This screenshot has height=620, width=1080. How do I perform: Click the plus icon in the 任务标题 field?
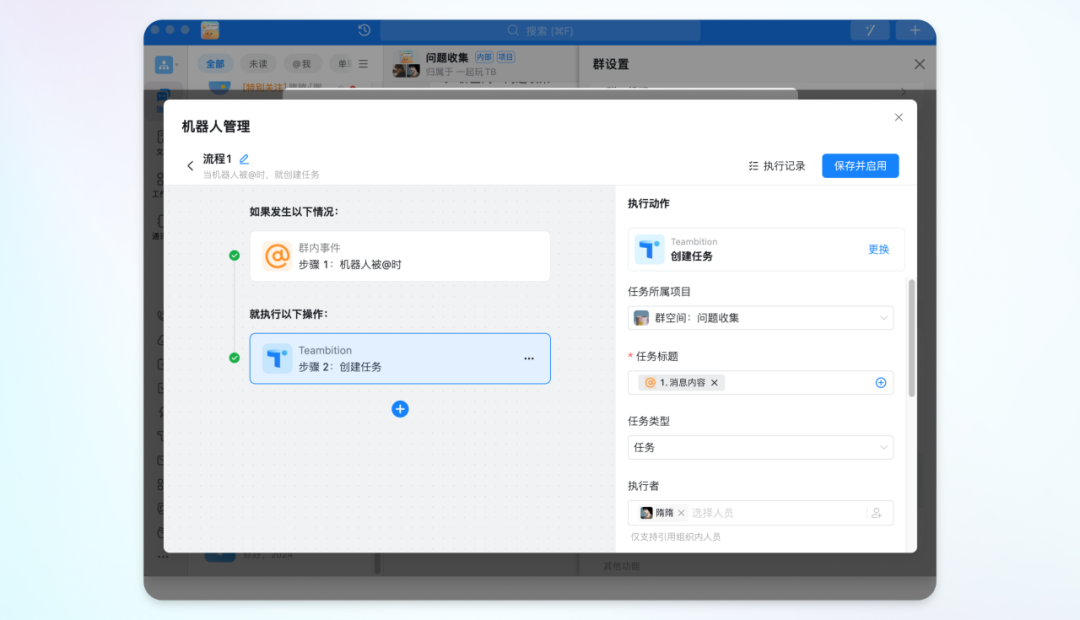[881, 383]
